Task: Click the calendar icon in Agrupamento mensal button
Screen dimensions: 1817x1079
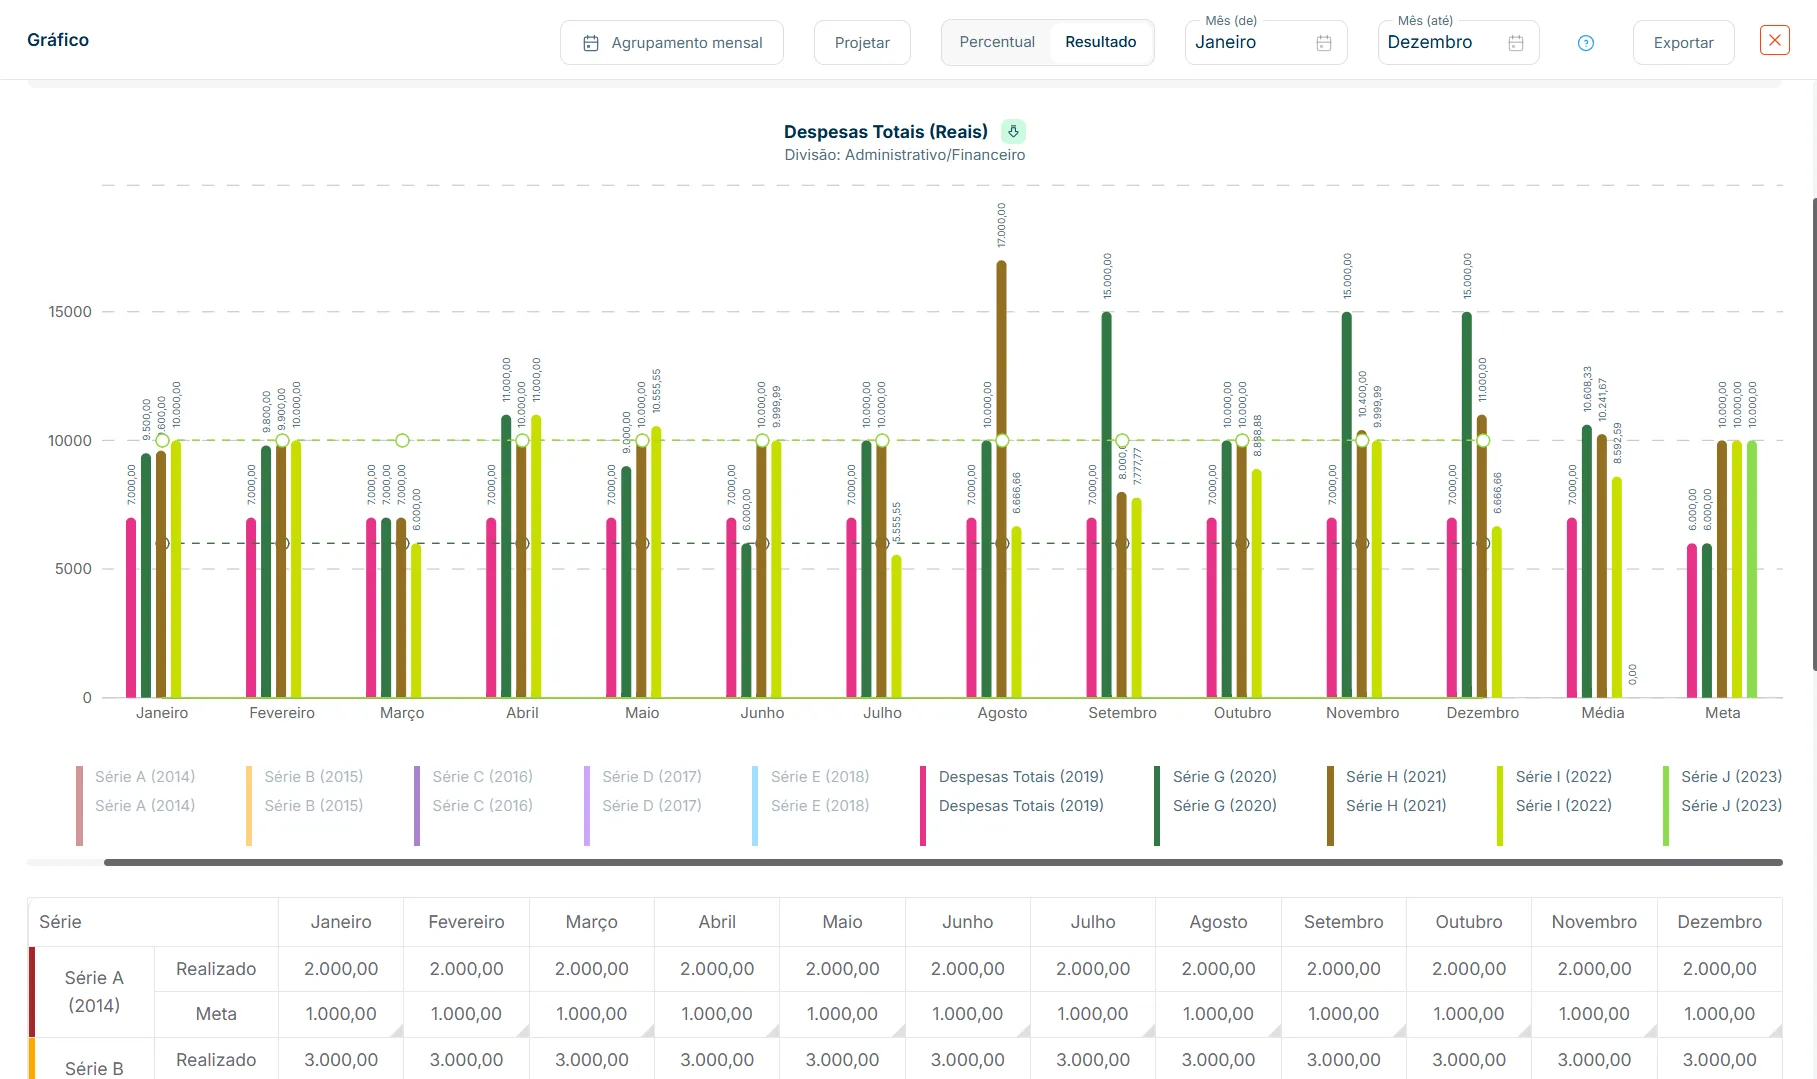Action: coord(591,43)
